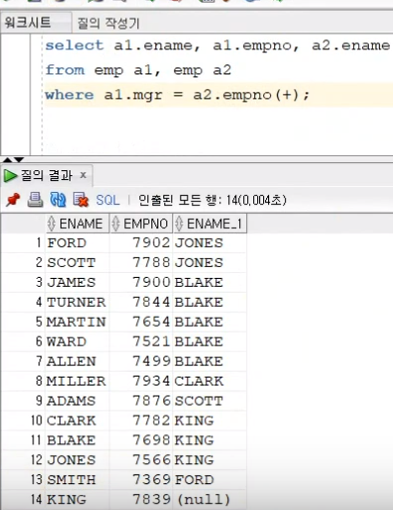393x510 pixels.
Task: Select the SMITH name cell
Action: (x=77, y=480)
